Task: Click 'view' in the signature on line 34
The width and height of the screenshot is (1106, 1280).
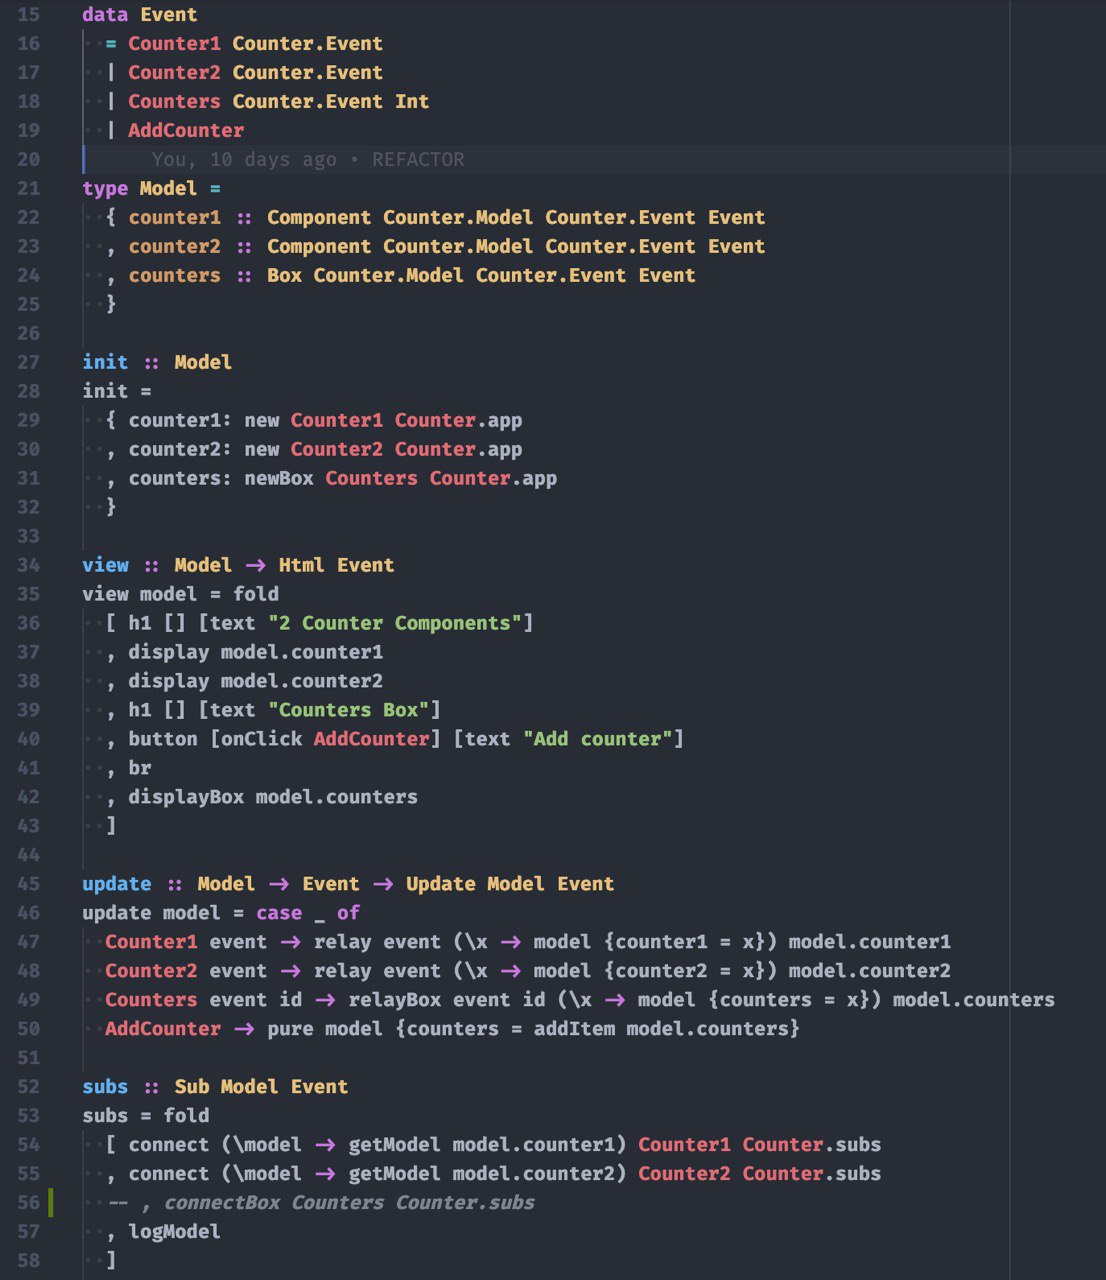Action: click(105, 566)
